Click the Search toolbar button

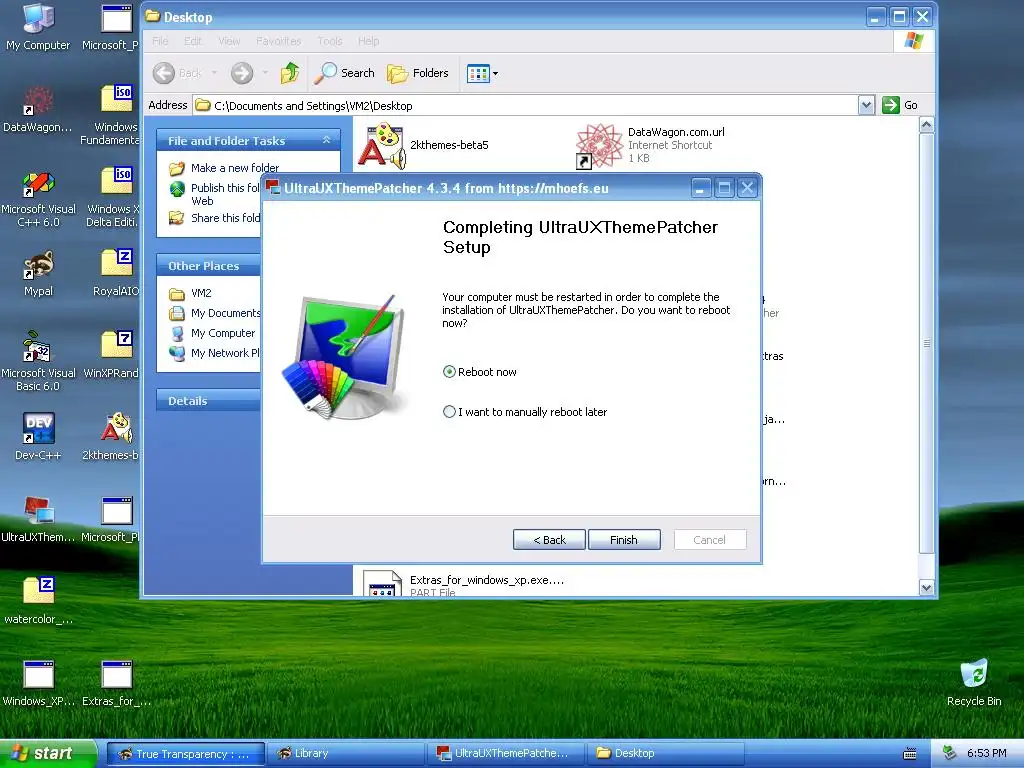pos(344,73)
